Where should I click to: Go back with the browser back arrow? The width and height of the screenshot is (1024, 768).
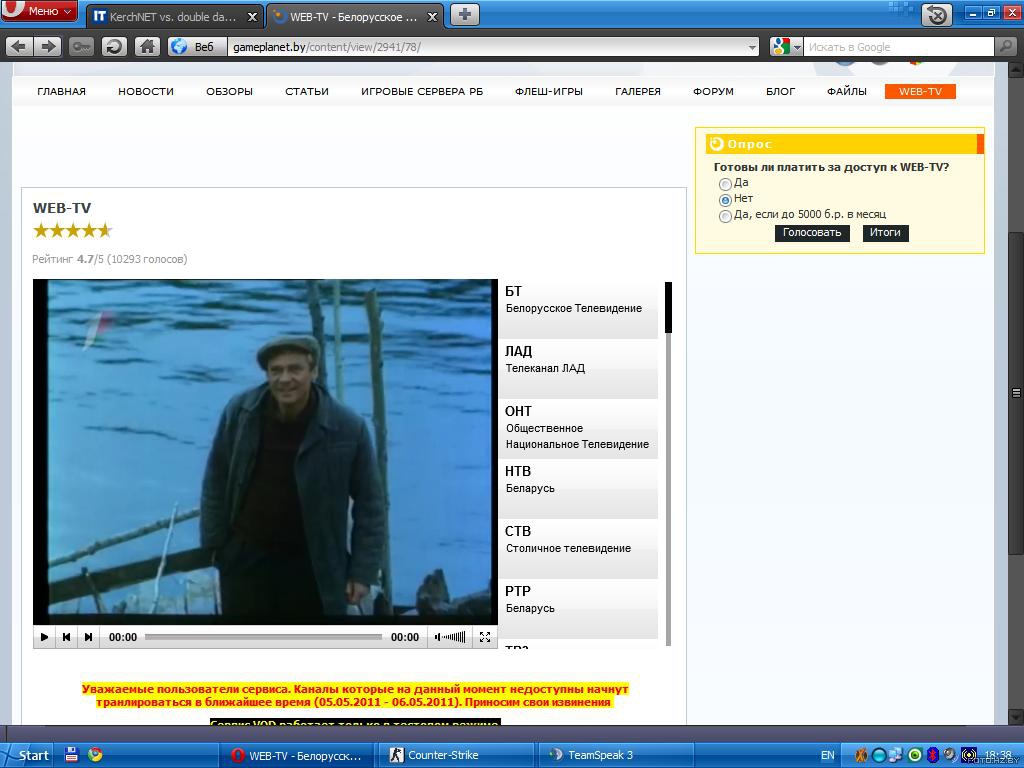[20, 46]
